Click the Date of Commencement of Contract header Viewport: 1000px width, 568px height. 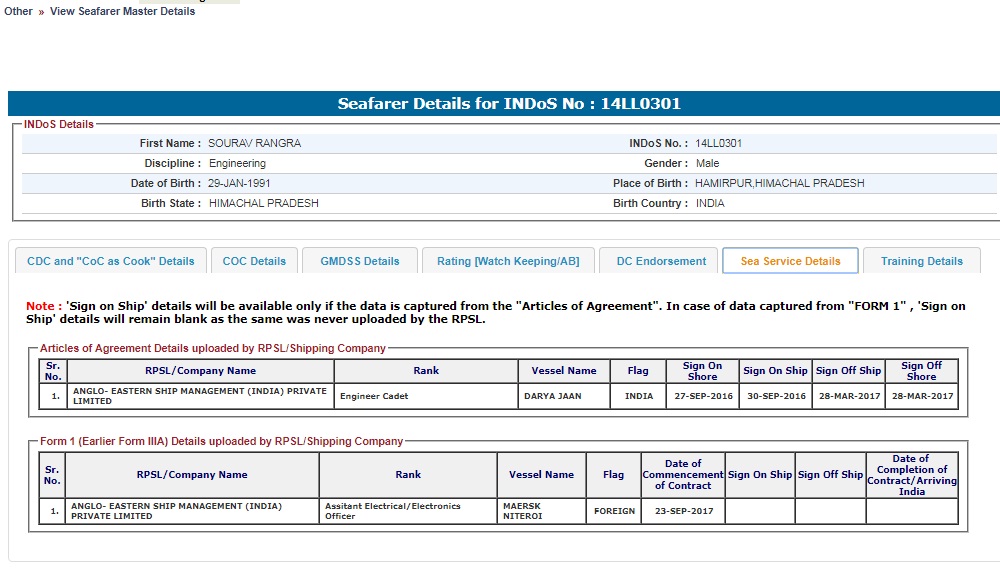(x=683, y=474)
